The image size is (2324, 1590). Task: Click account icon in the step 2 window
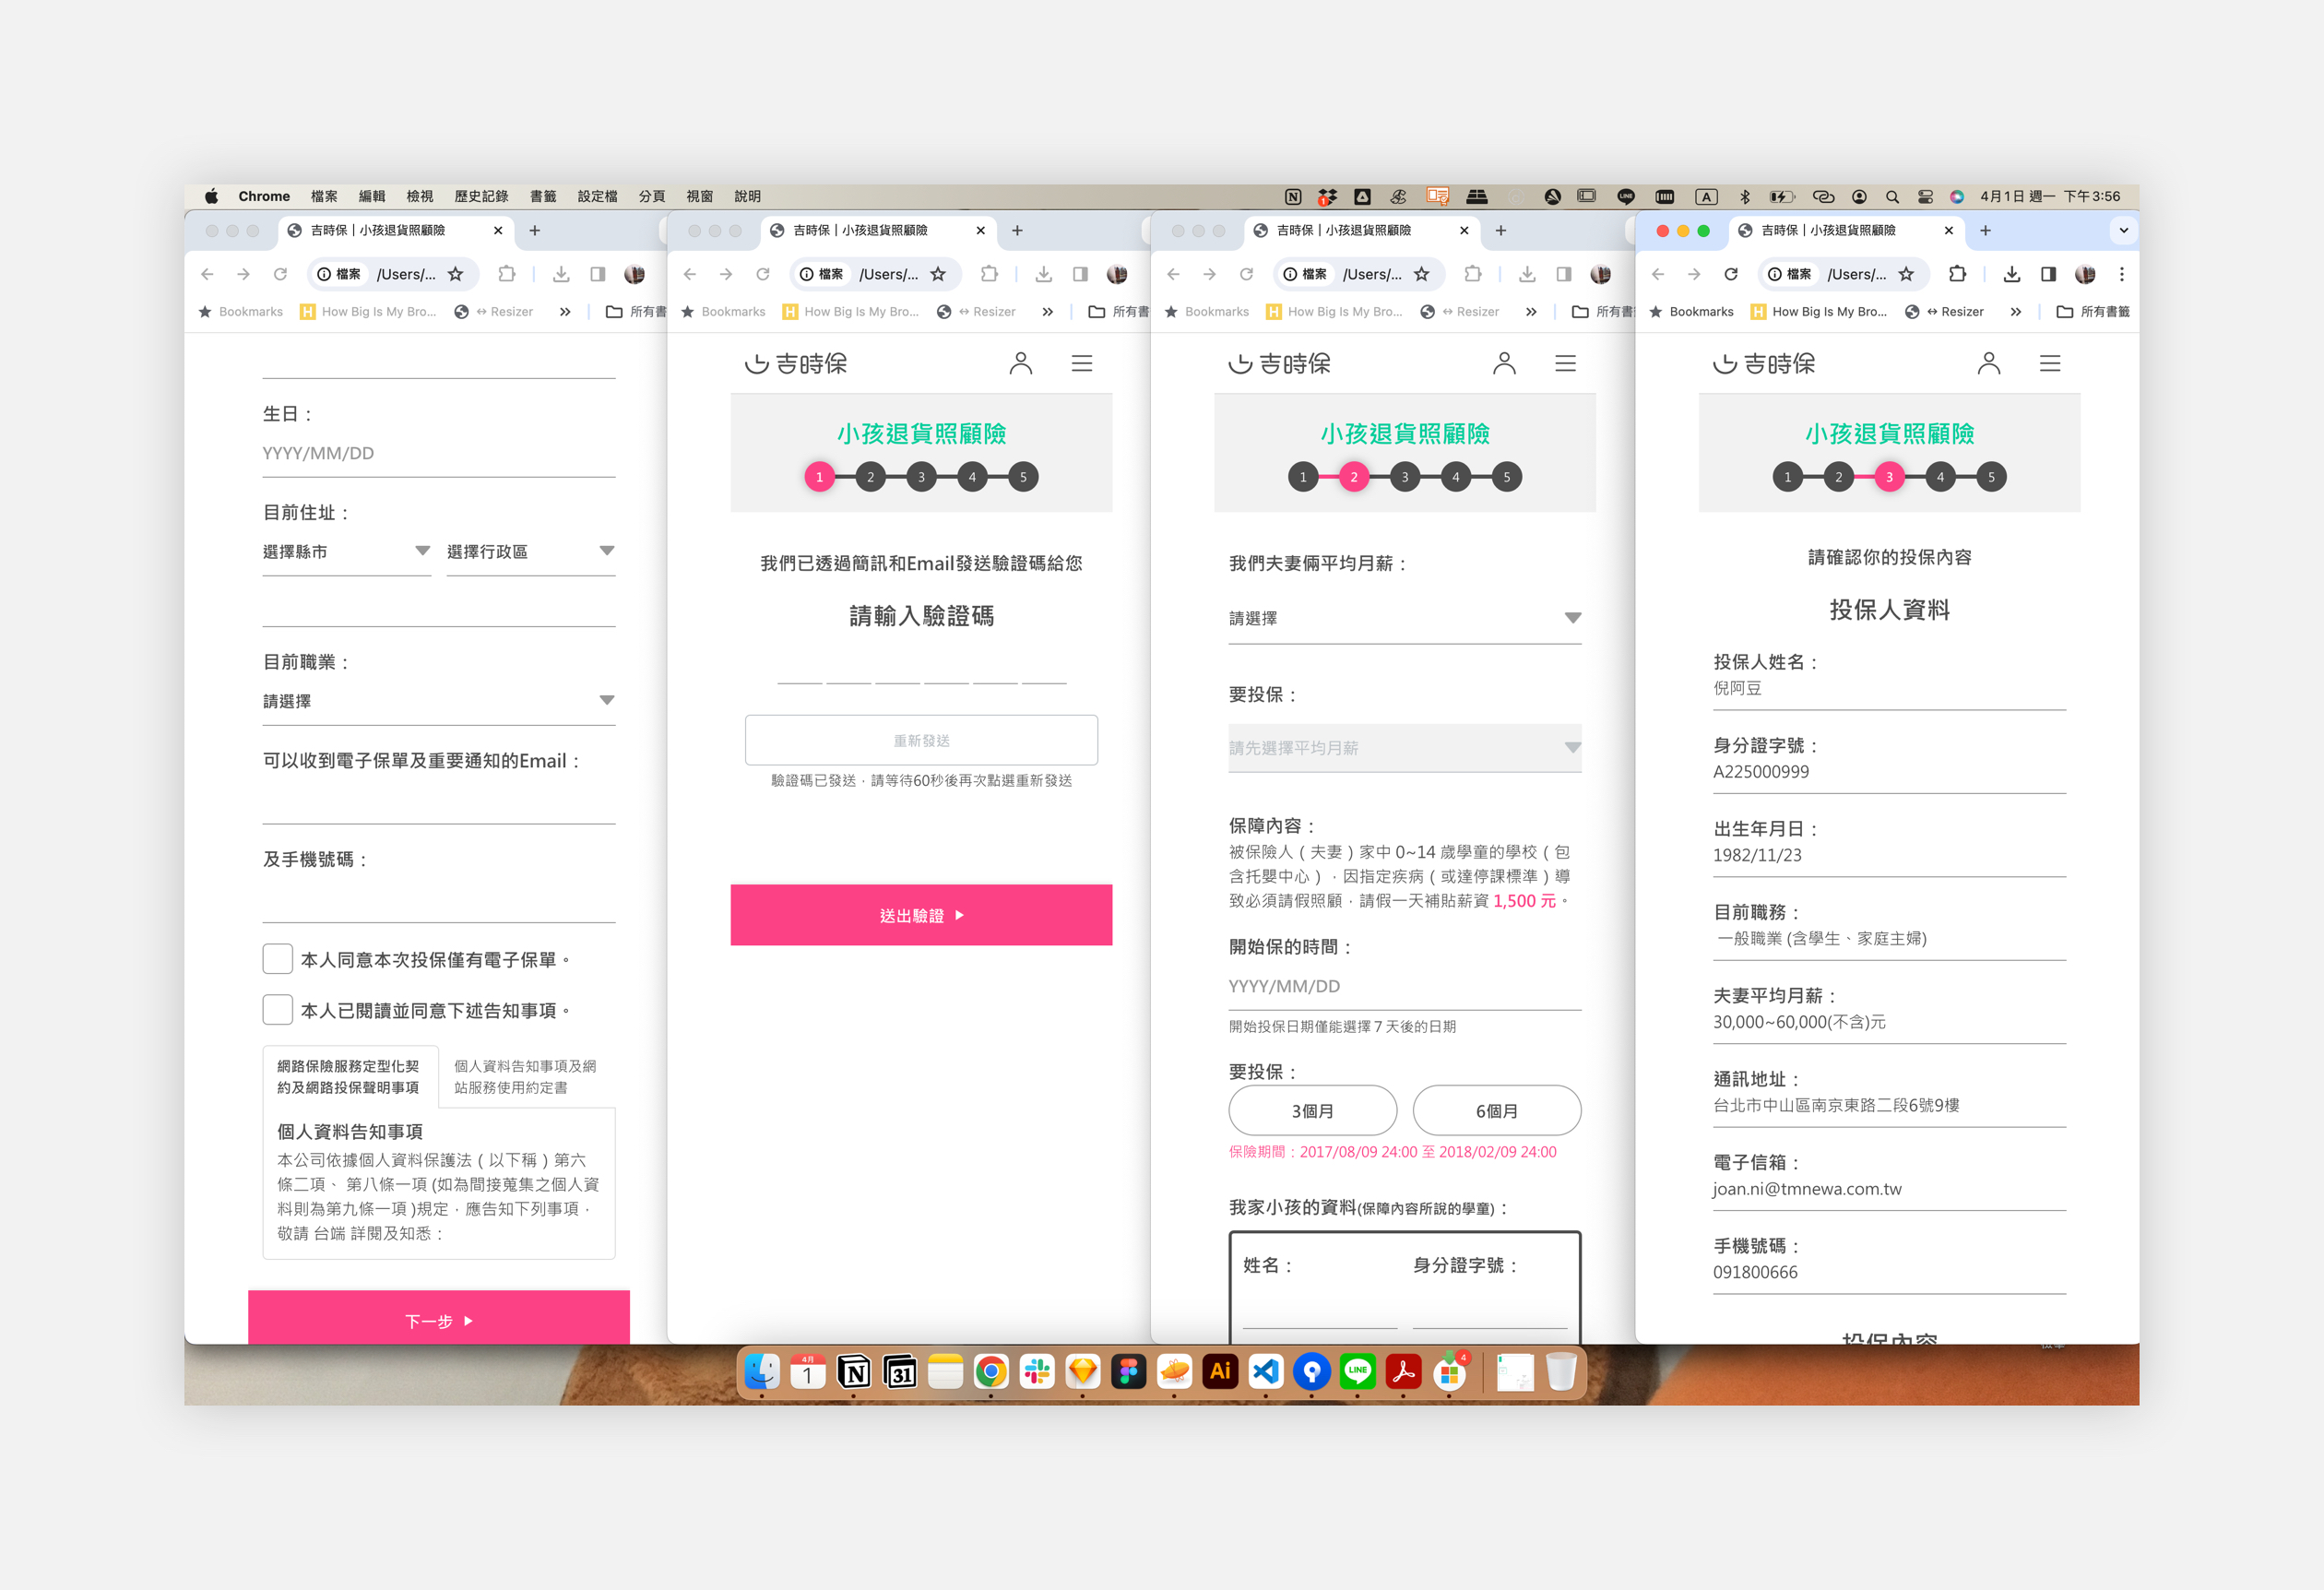1504,363
